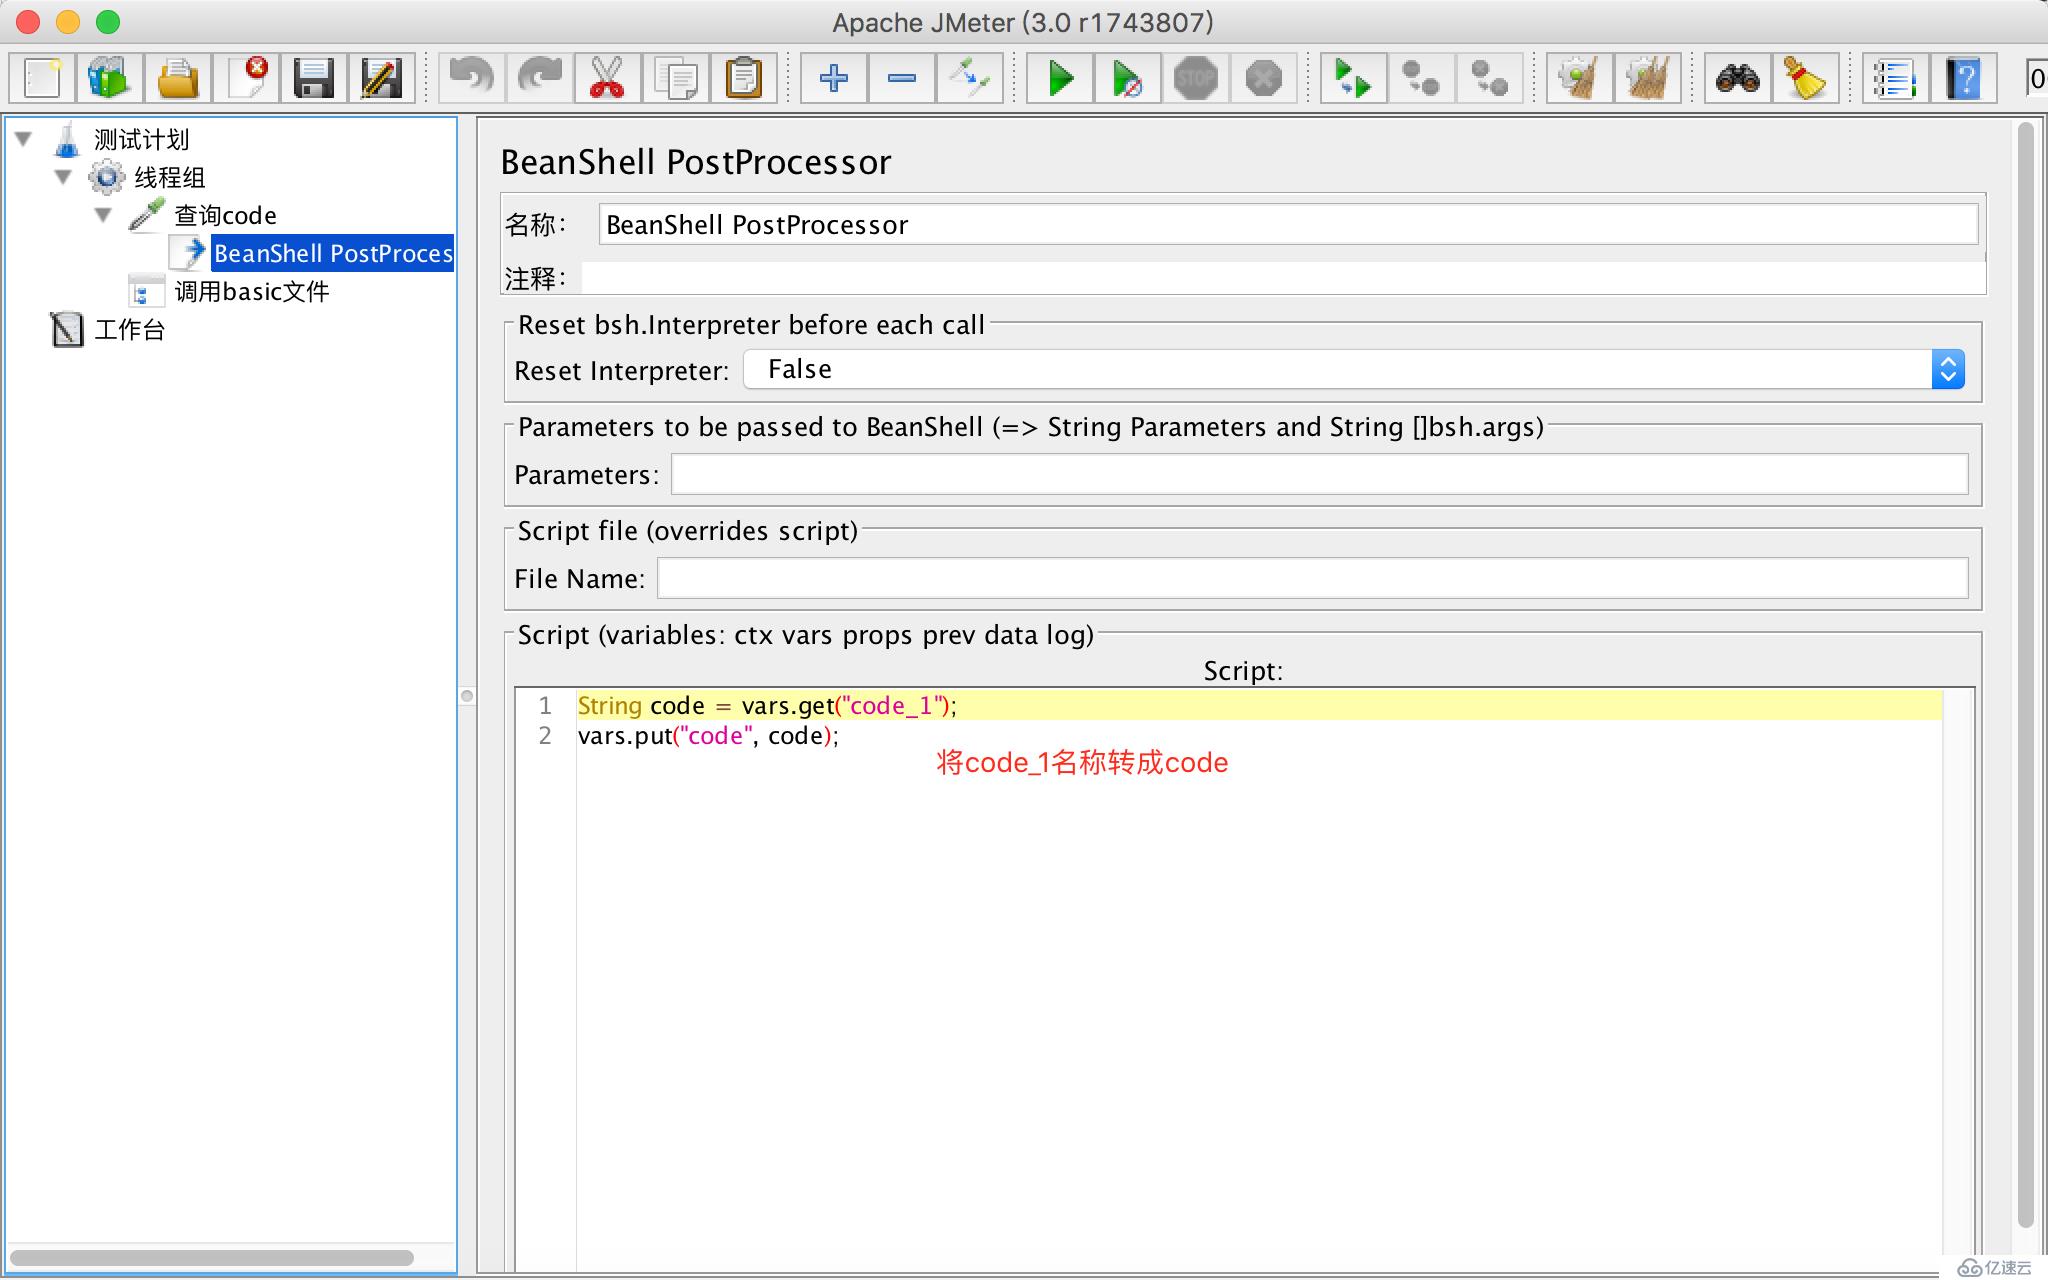
Task: Click the tree panel horizontal scrollbar
Action: [x=211, y=1258]
